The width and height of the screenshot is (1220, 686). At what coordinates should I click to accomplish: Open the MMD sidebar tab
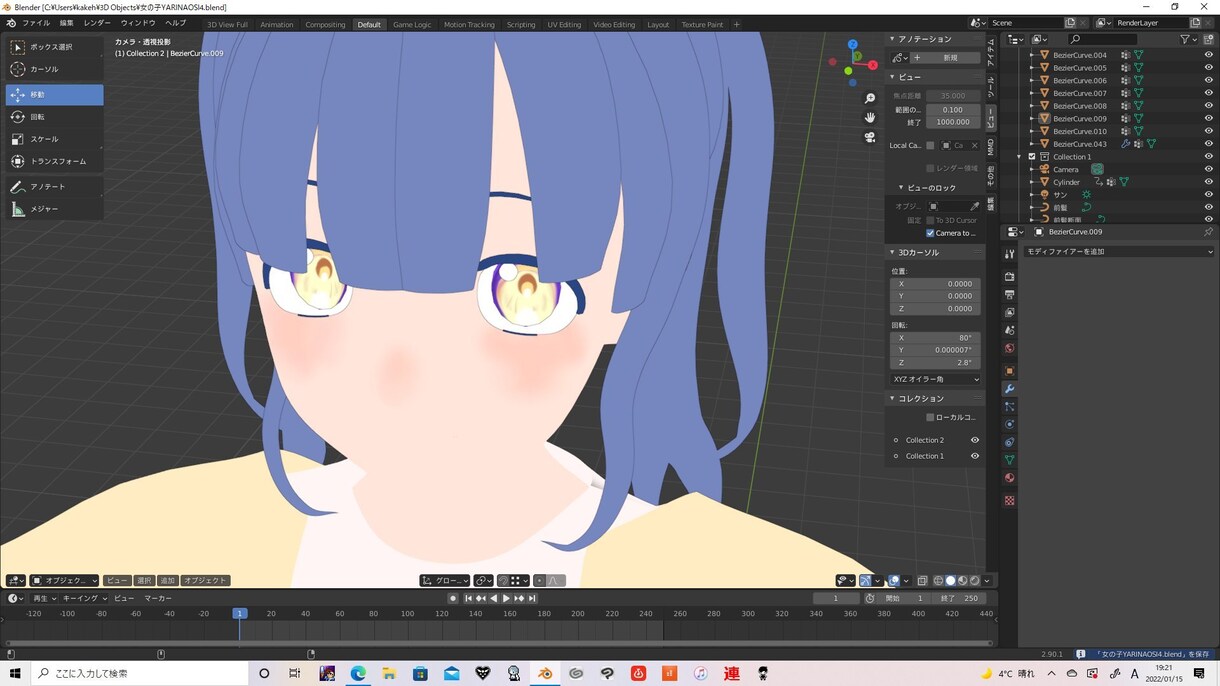pos(991,147)
